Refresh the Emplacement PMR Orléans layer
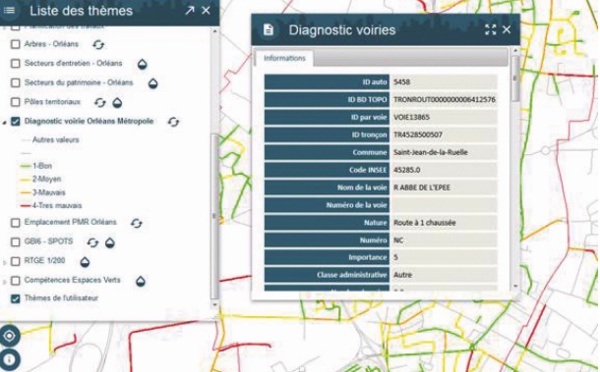 click(x=137, y=223)
